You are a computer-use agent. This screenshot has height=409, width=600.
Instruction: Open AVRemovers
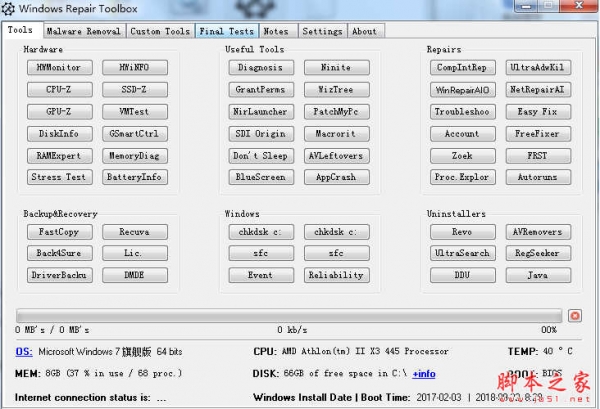[538, 232]
